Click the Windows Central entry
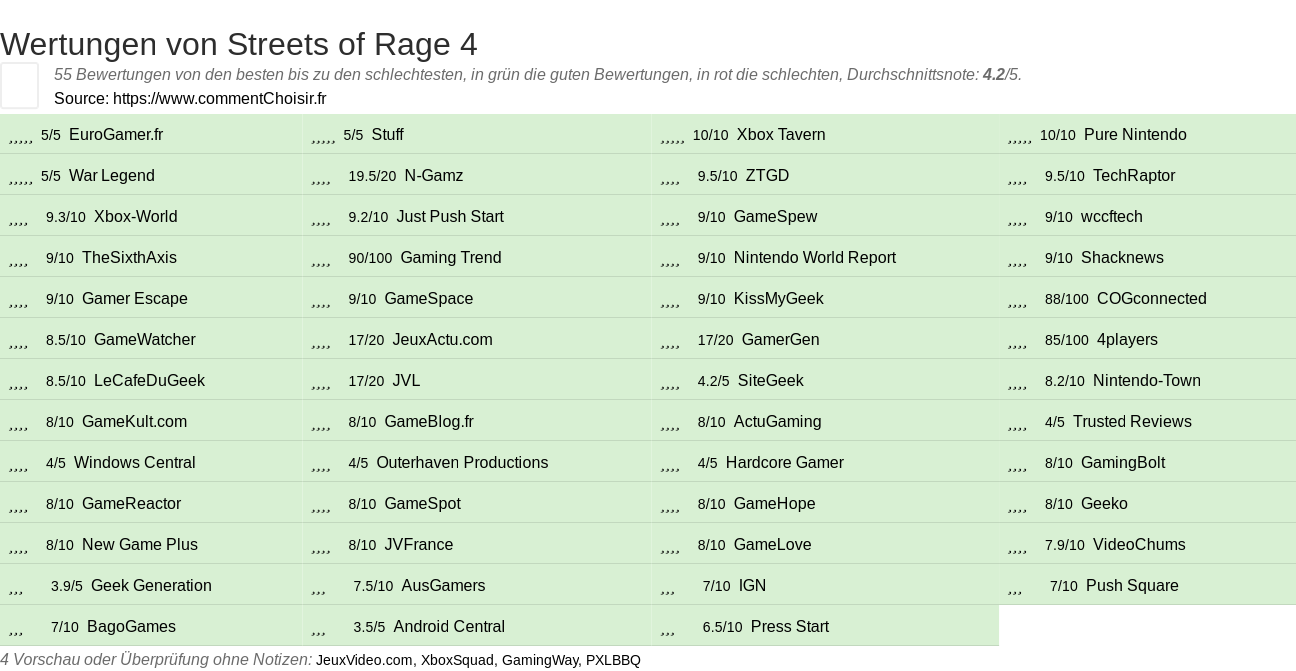The image size is (1296, 671). [135, 462]
